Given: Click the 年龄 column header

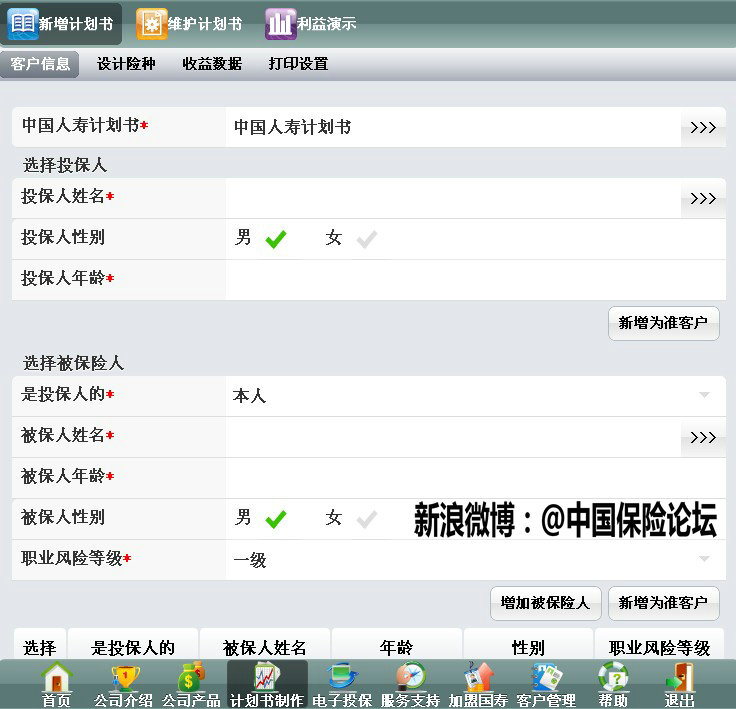Looking at the screenshot, I should tap(397, 646).
